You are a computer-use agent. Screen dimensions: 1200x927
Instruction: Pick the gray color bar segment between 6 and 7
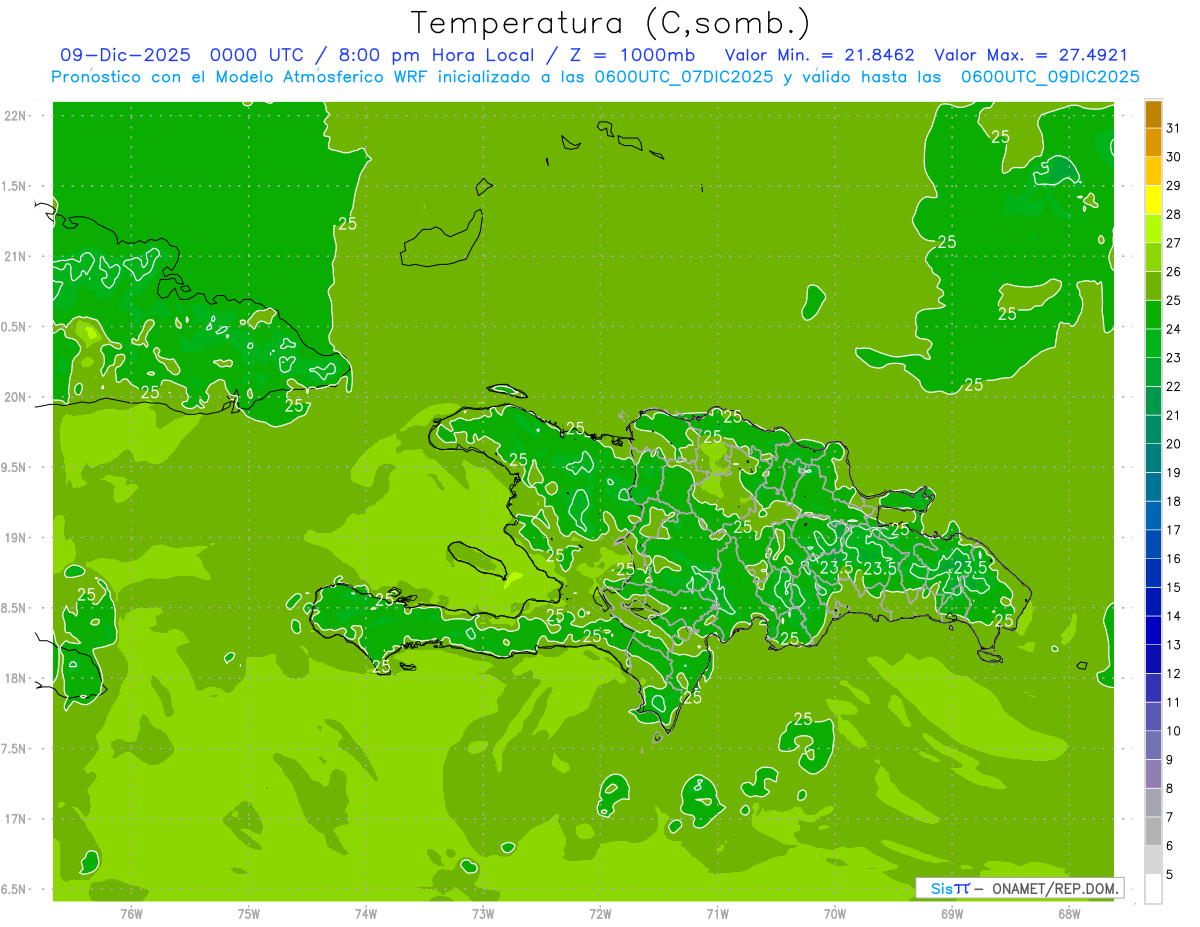[1153, 832]
